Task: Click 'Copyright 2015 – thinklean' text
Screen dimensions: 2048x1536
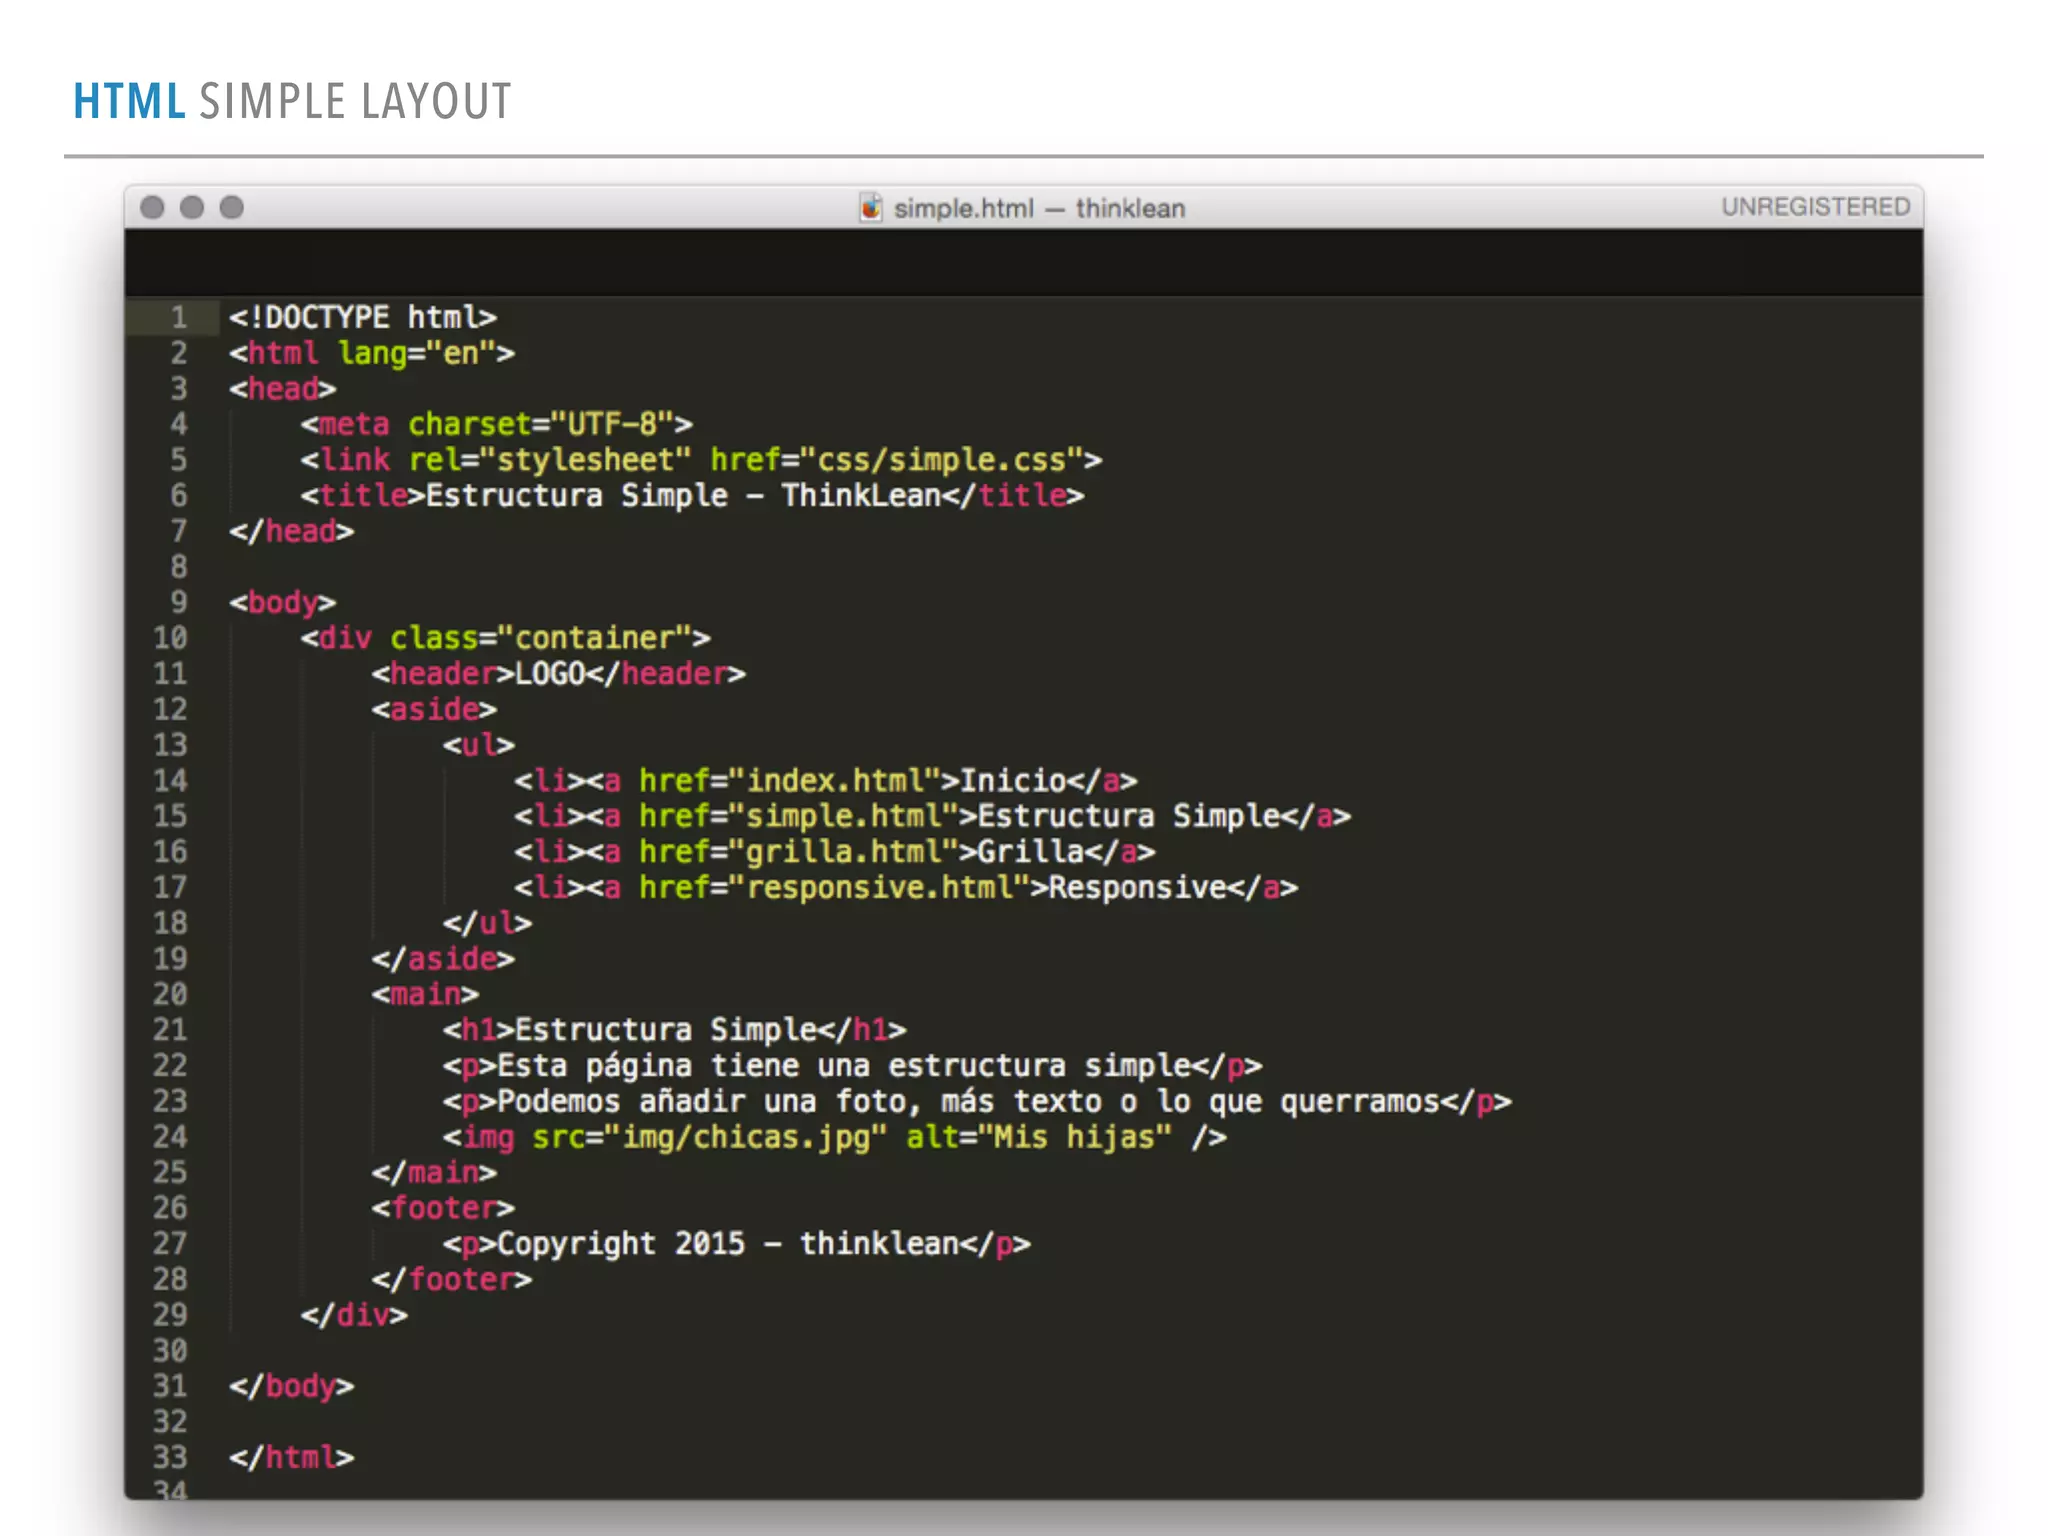Action: (x=728, y=1244)
